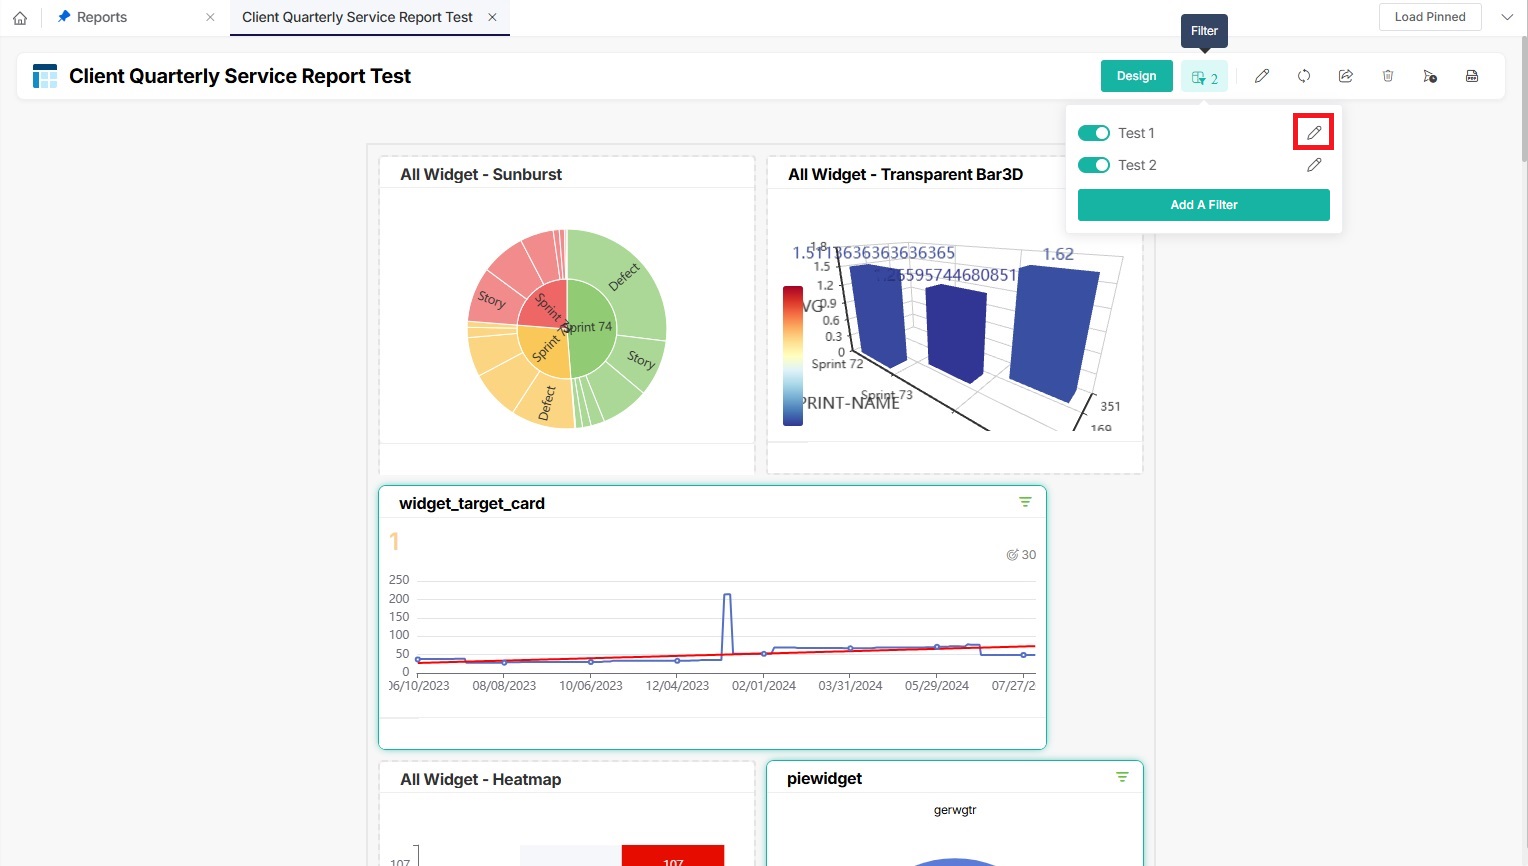Screen dimensions: 1528x866
Task: Refresh the report using the sync icon
Action: [x=1304, y=76]
